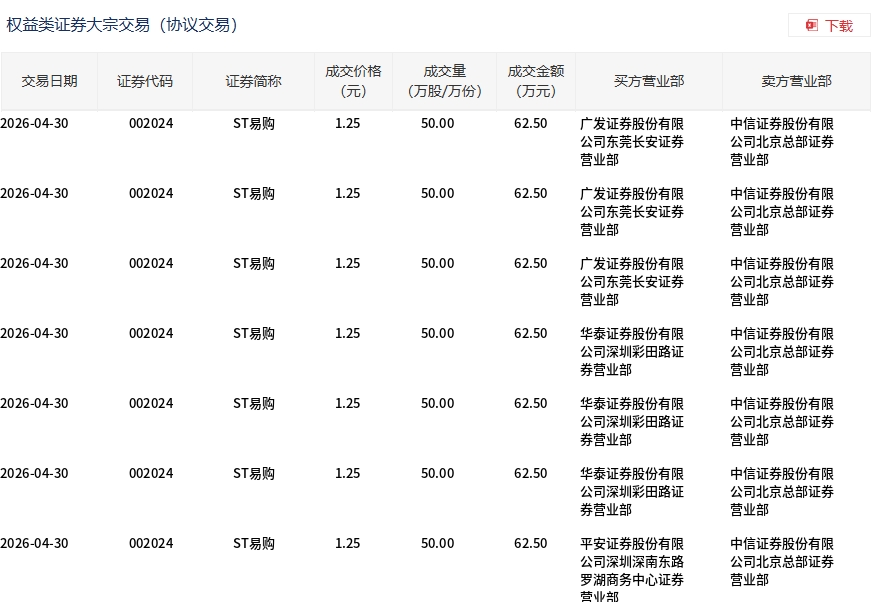Viewport: 872px width, 602px height.
Task: Click the 证券简称 column header
Action: (x=254, y=81)
